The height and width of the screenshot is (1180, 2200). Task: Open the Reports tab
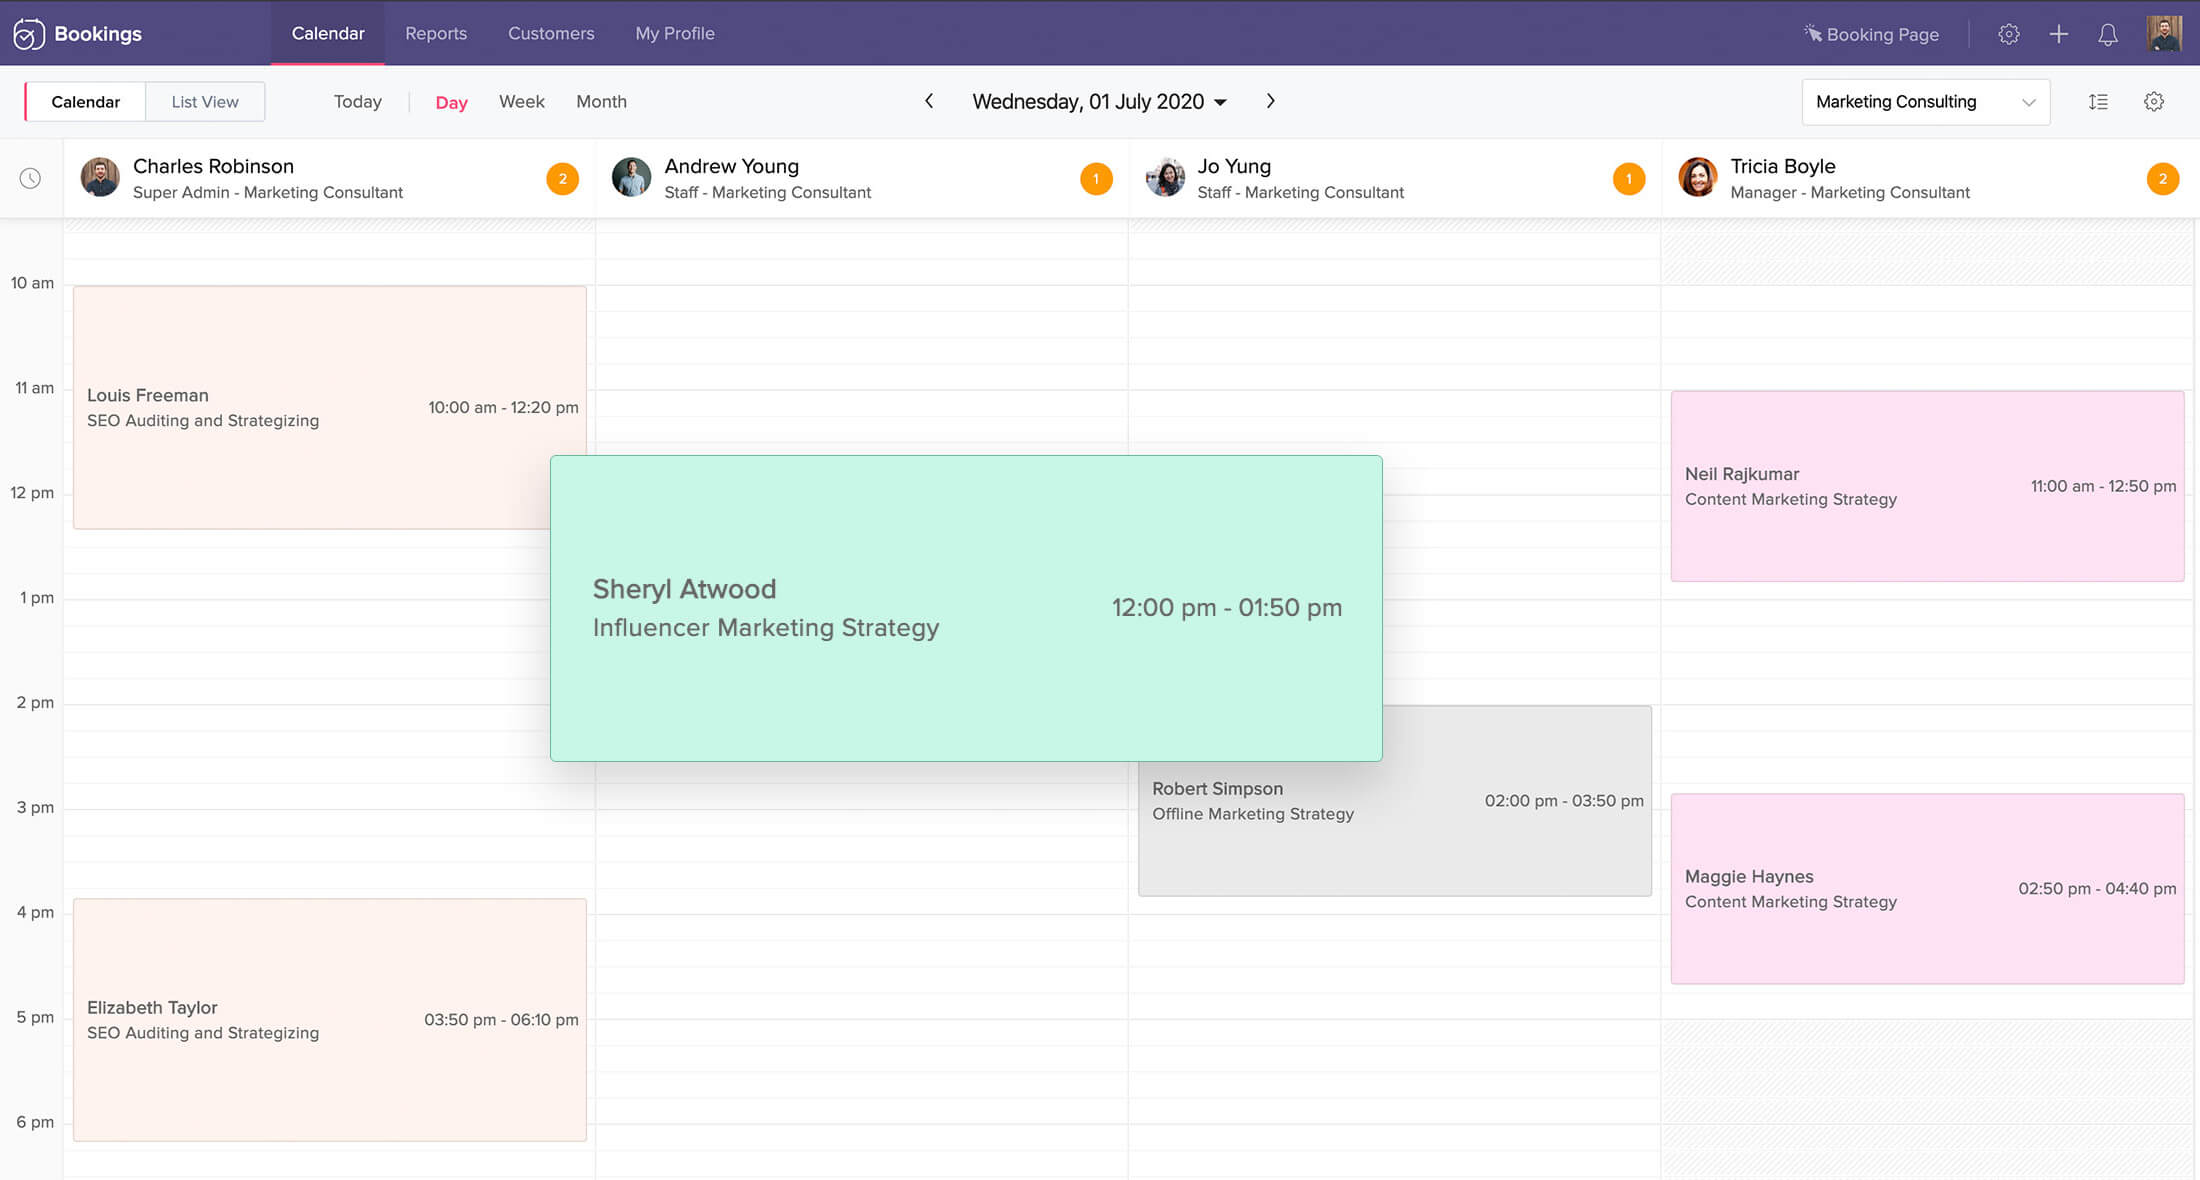click(x=436, y=33)
